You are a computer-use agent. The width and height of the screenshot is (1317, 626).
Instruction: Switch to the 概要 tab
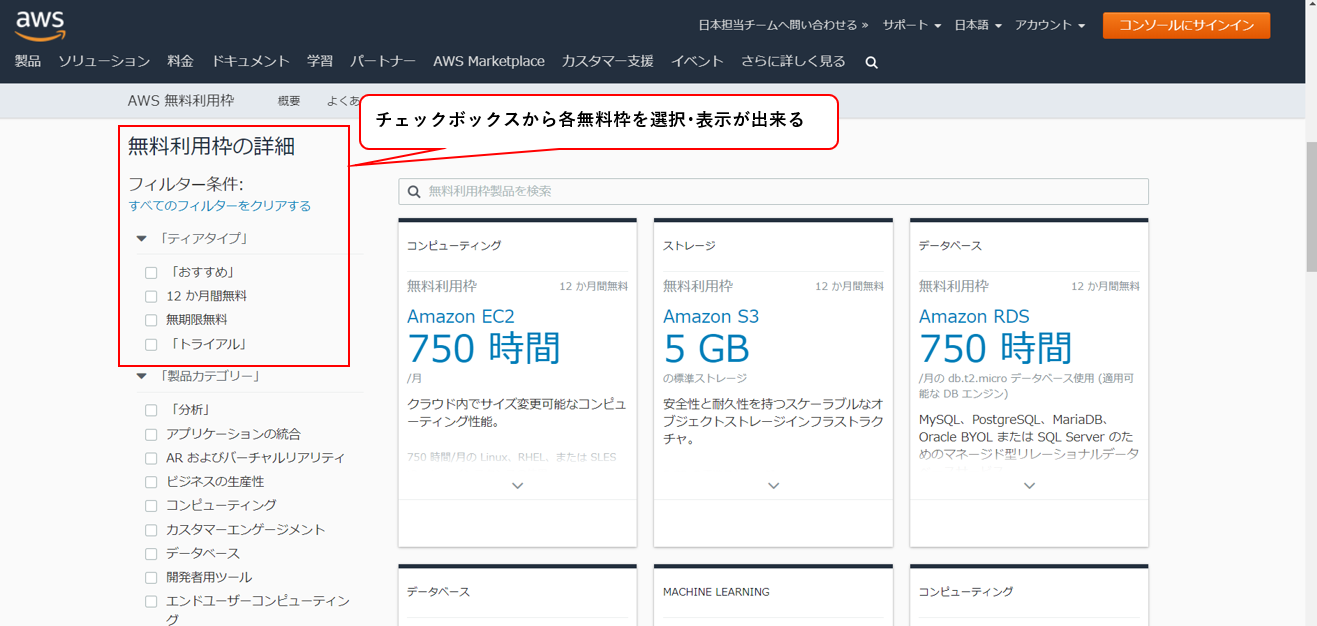click(x=288, y=100)
